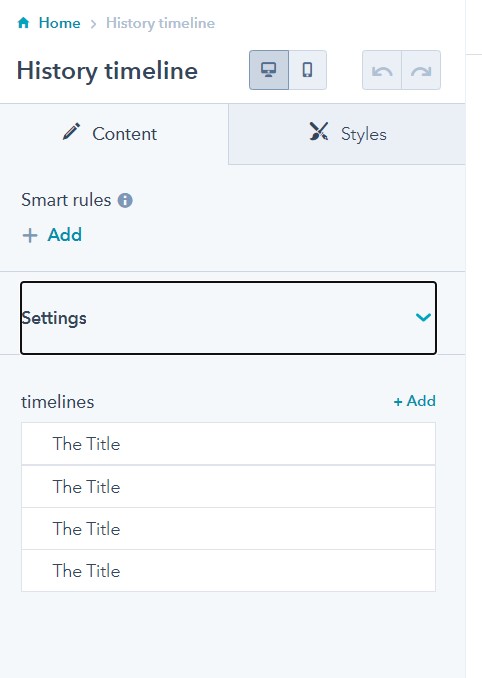Open the Content tab

[x=114, y=134]
